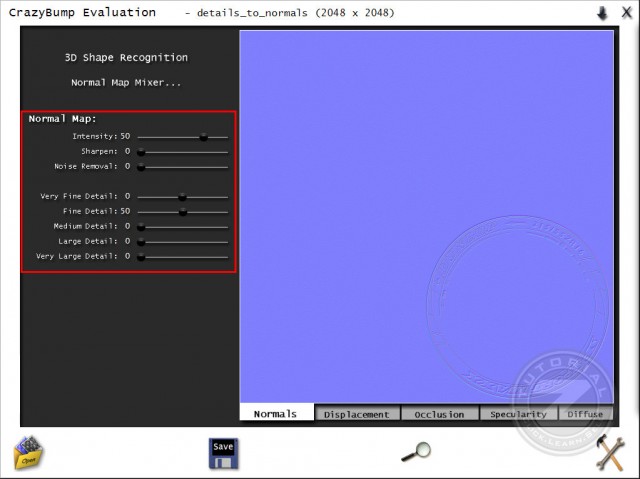Viewport: 640px width, 479px height.
Task: Click the Intensity slider track
Action: (x=182, y=136)
